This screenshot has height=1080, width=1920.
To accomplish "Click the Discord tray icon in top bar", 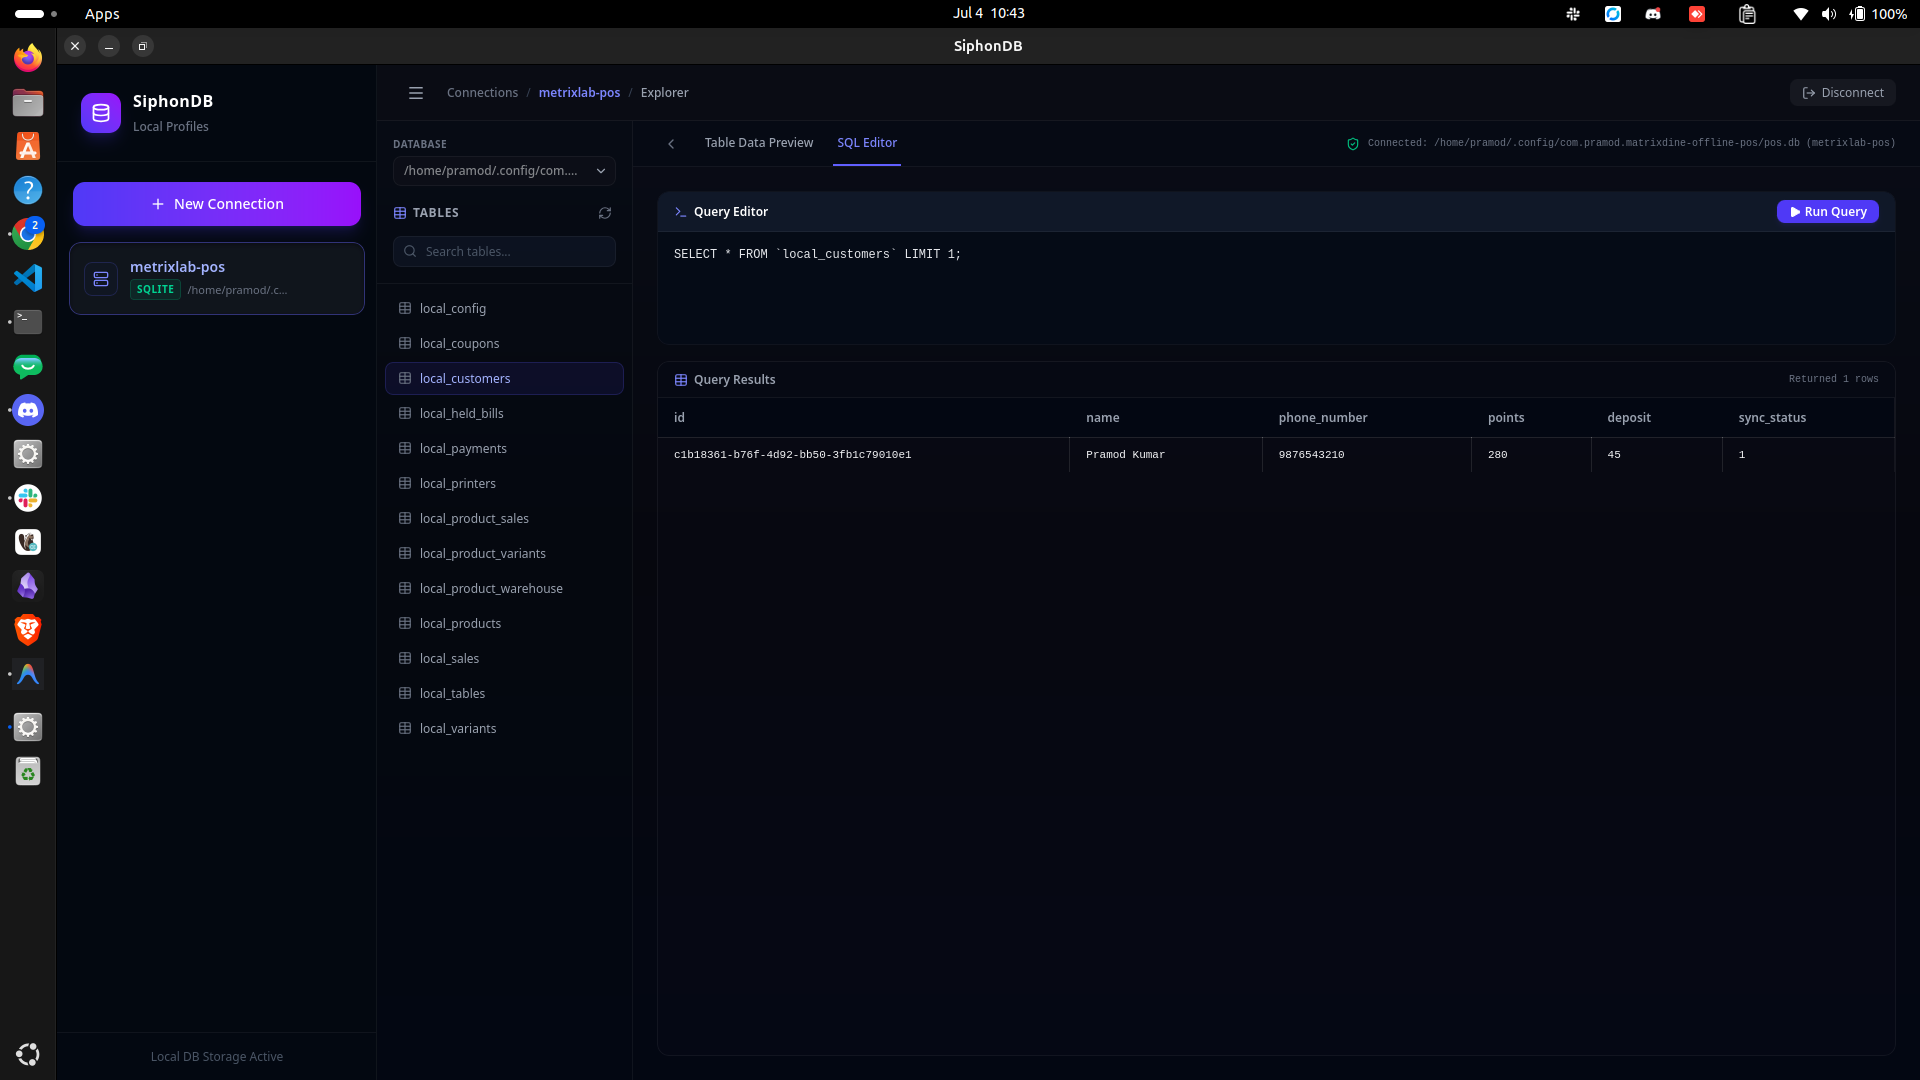I will [x=1653, y=14].
